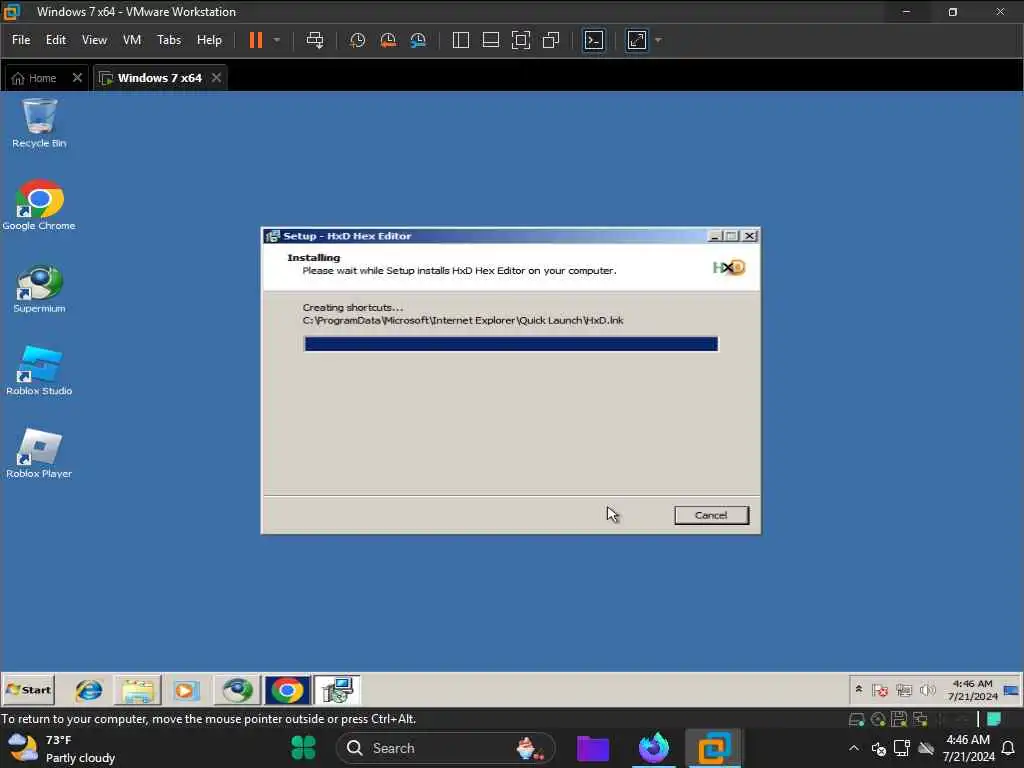Open the VMware Edit menu
Screen dimensions: 1024x768
56,40
